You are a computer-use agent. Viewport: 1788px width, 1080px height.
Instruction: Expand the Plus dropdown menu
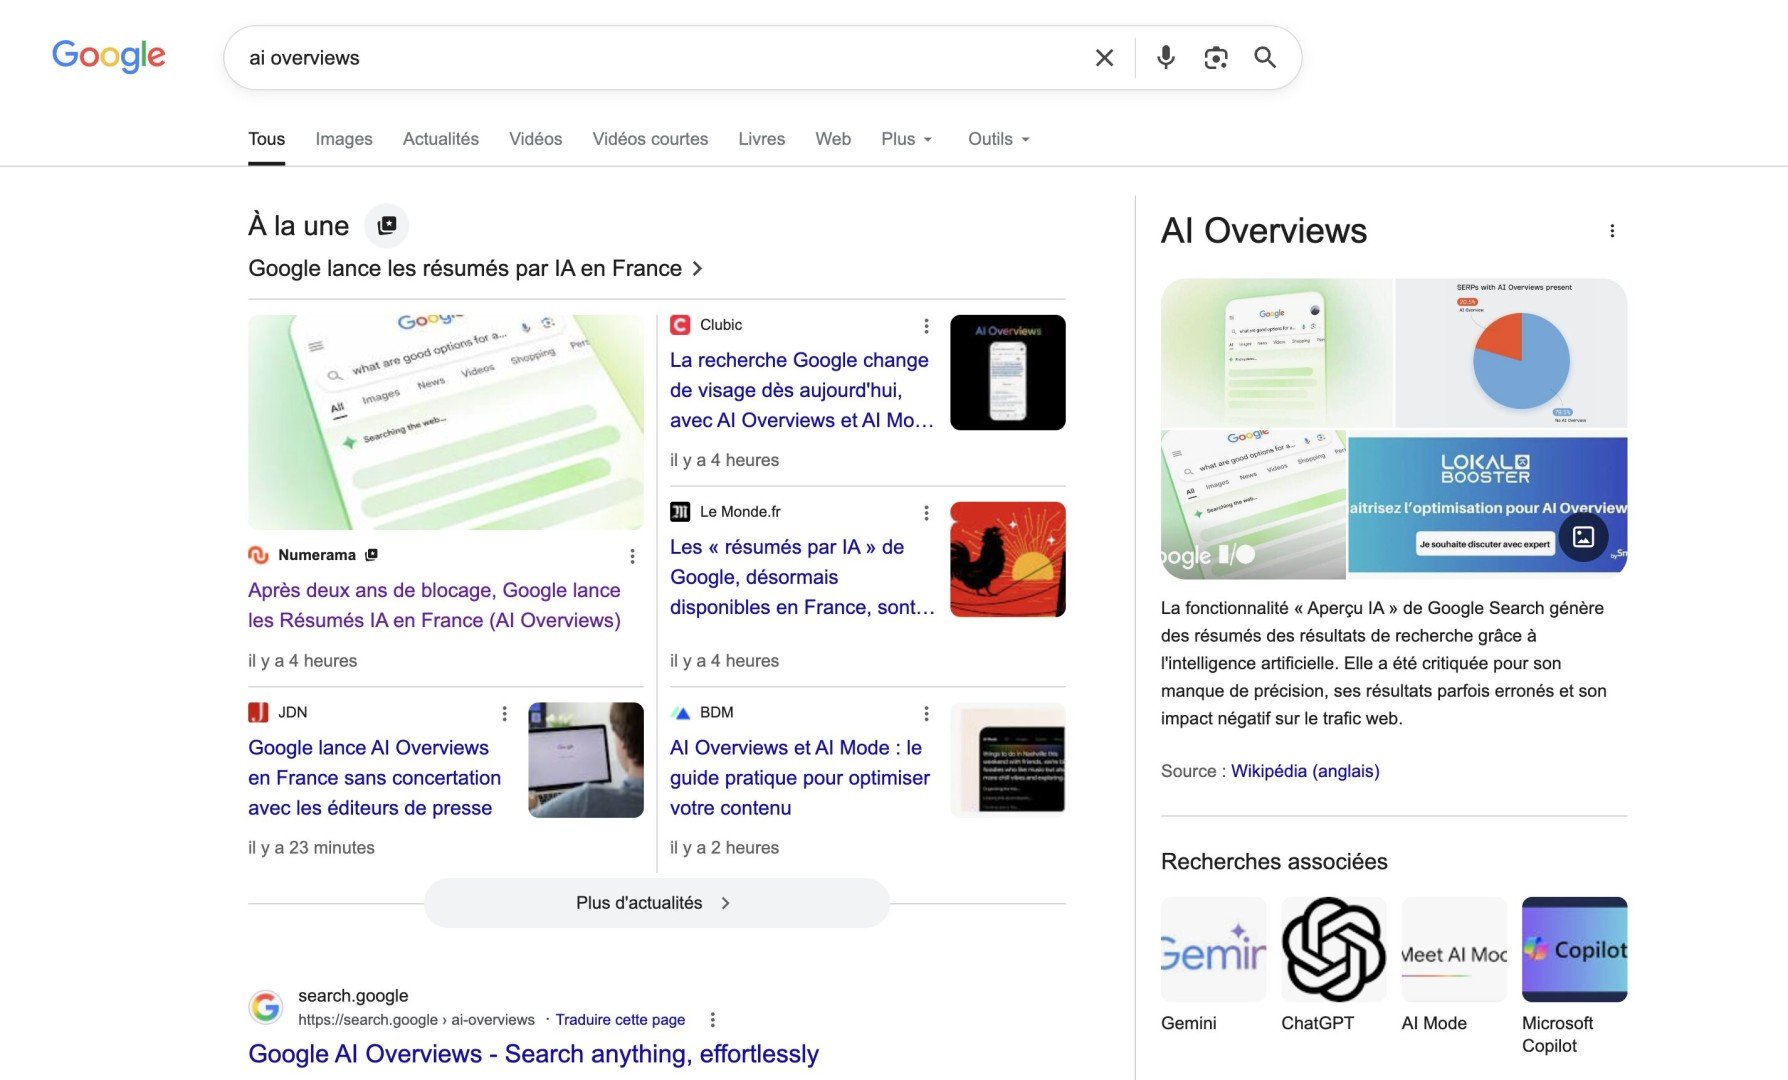(906, 139)
